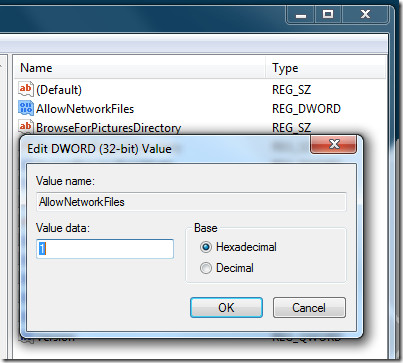Click the BrowseForPicturesDirectory string icon
Screen dimensions: 403x363
tap(26, 127)
